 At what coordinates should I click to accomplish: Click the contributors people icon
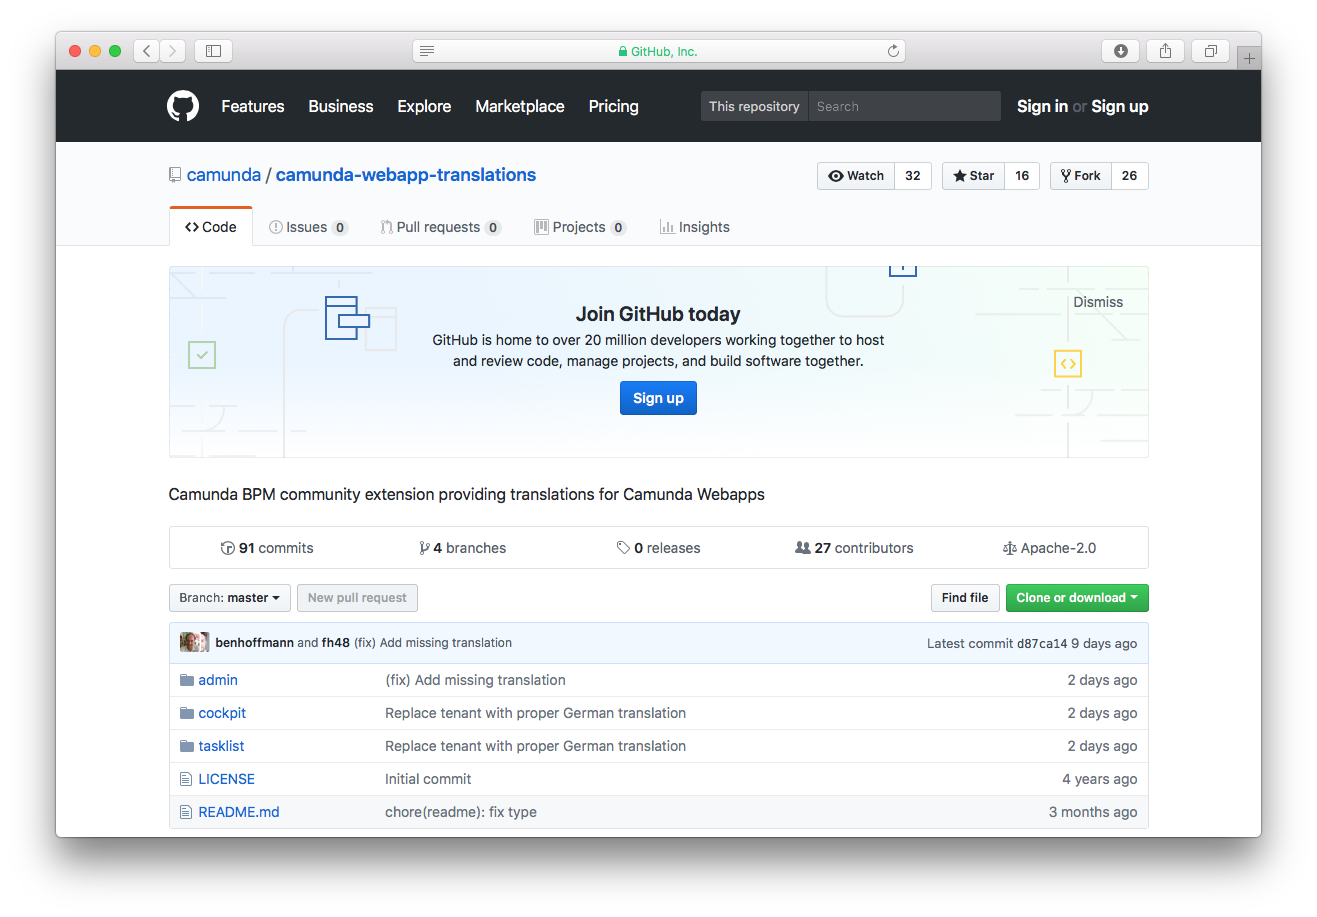point(802,548)
